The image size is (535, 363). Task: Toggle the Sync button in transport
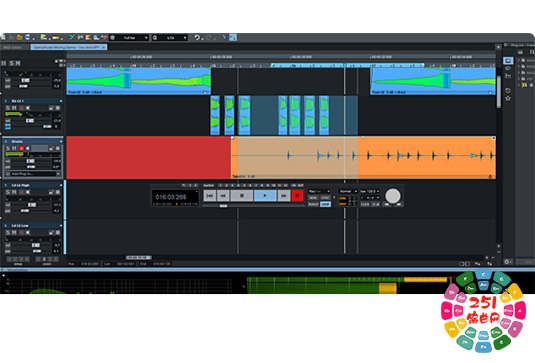[326, 198]
